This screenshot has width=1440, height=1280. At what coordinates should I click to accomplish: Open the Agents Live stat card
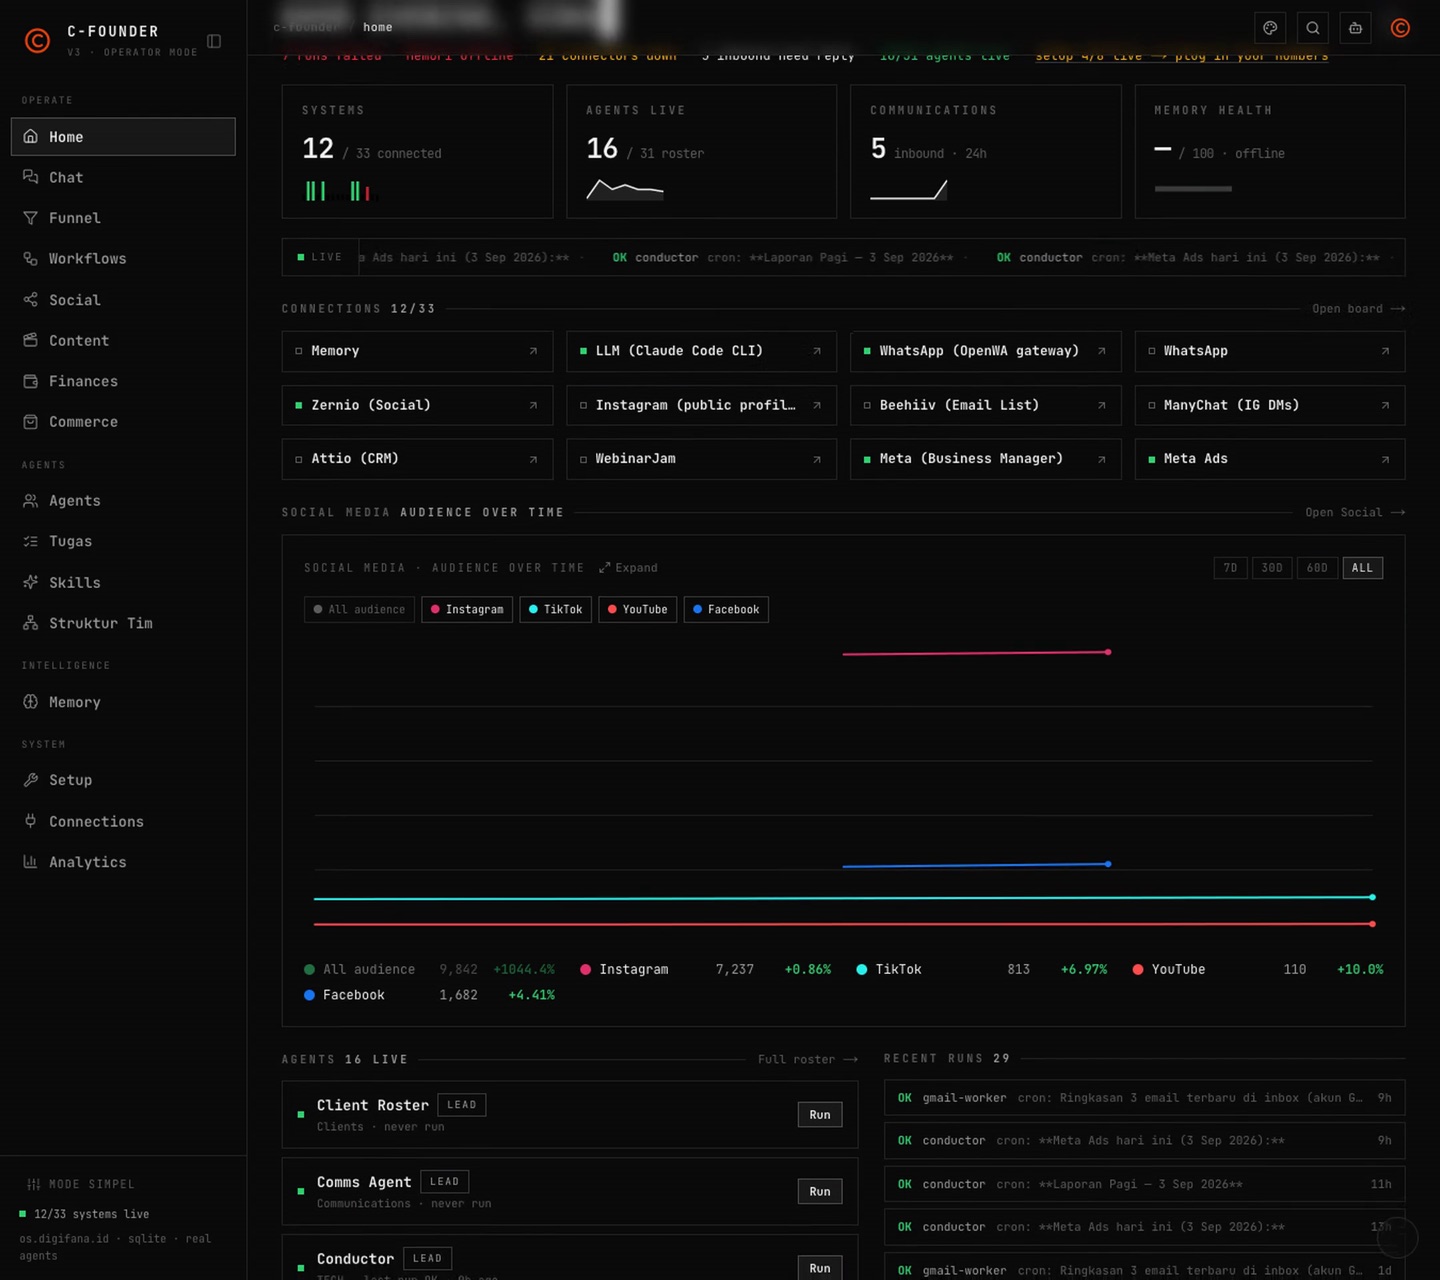tap(701, 151)
